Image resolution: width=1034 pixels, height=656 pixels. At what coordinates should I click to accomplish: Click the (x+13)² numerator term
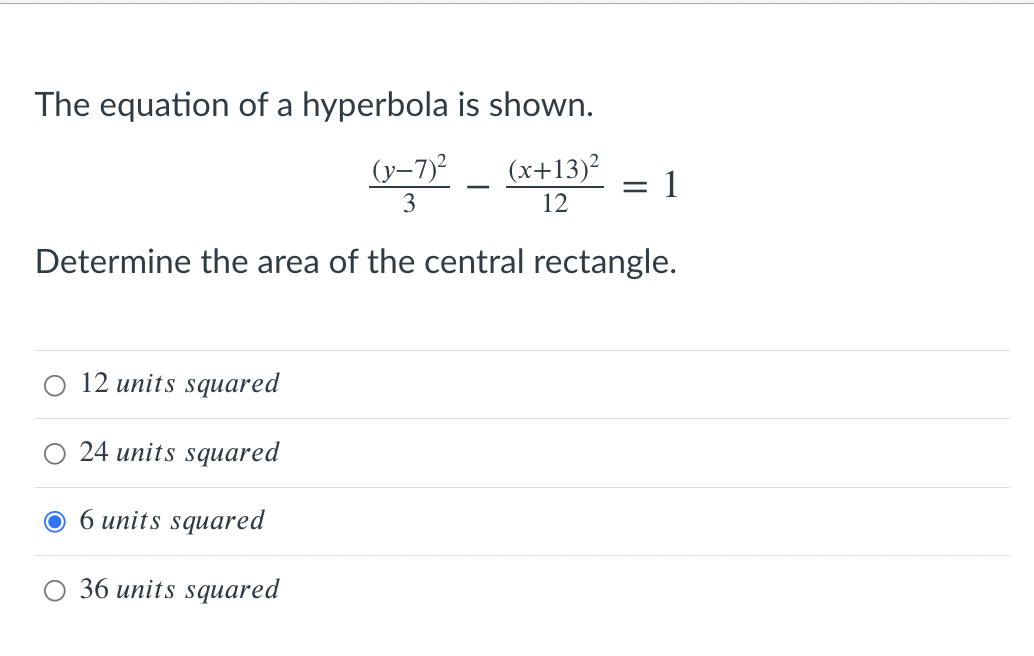pos(555,169)
